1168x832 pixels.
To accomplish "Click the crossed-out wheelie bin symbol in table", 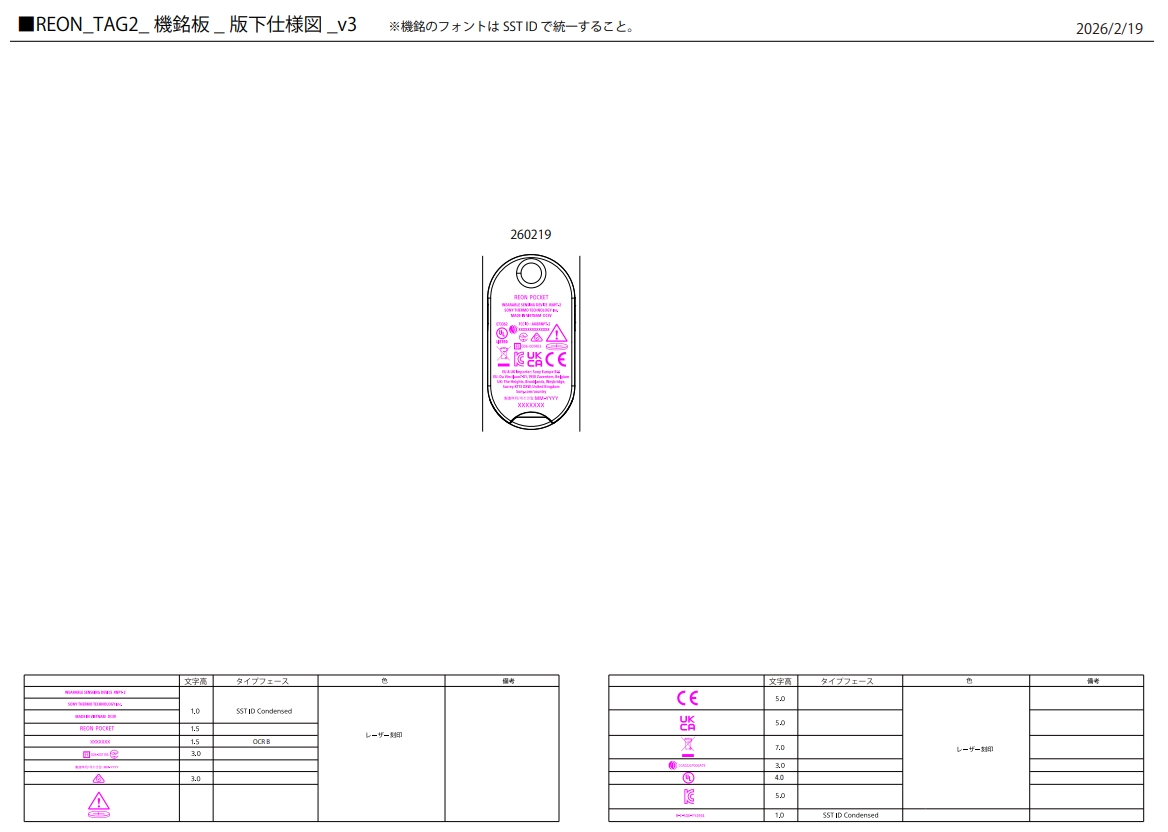I will (x=687, y=747).
